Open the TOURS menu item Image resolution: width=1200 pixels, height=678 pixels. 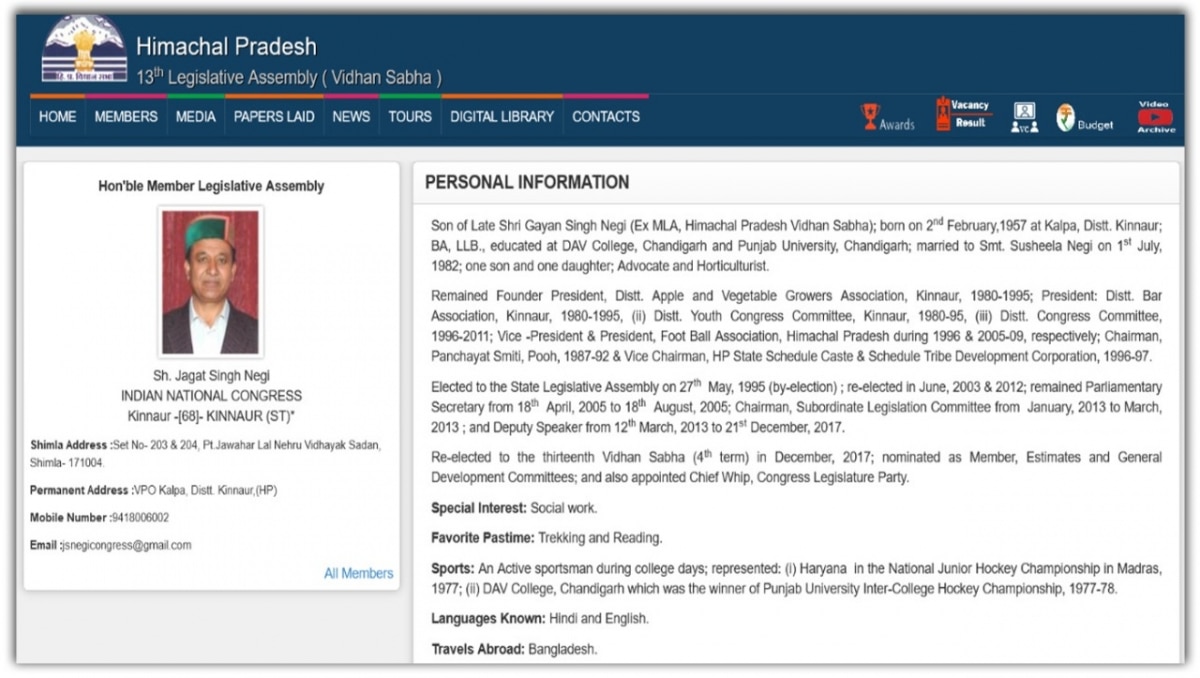tap(410, 117)
